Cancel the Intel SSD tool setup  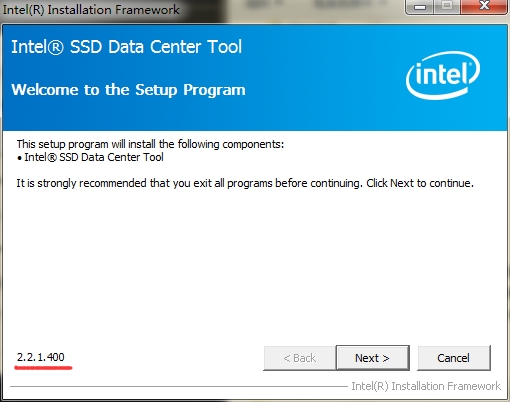[x=454, y=358]
